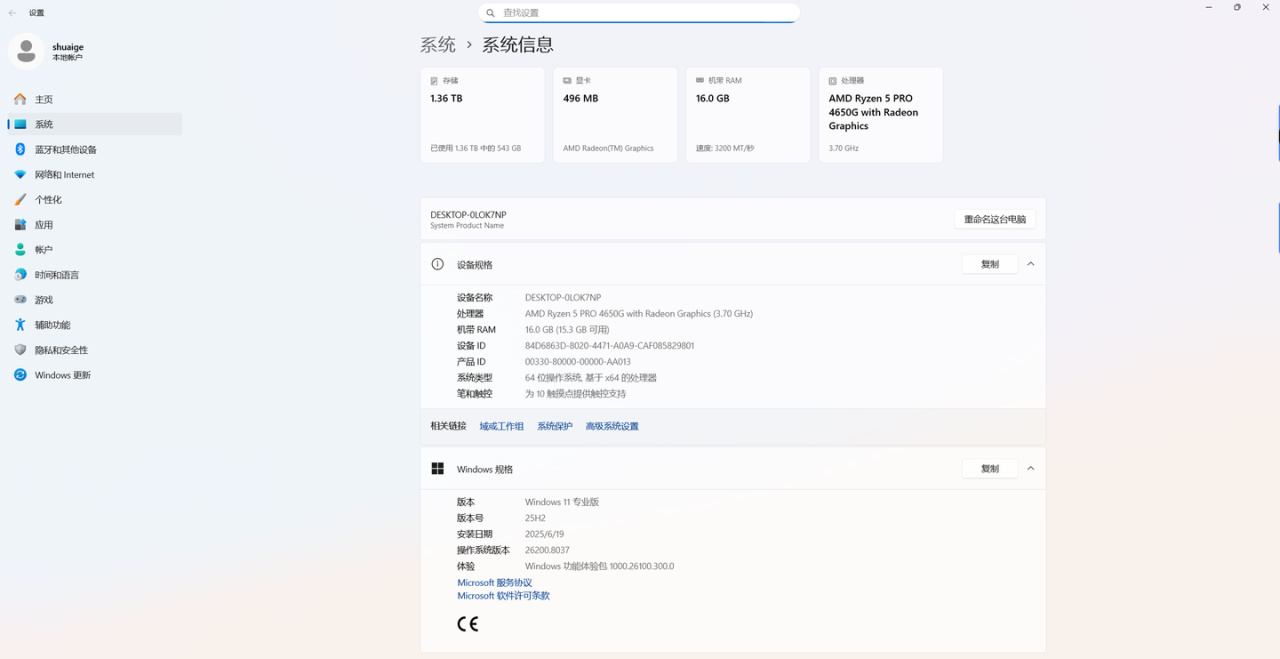The image size is (1280, 659).
Task: Click the Bluetooth icon for 蓝牙和其他设备
Action: (20, 149)
